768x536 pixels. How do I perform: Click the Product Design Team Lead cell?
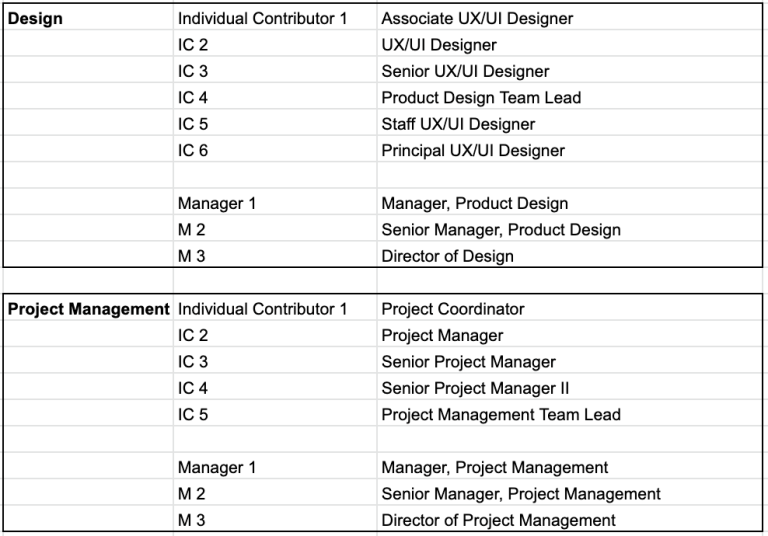pyautogui.click(x=569, y=97)
